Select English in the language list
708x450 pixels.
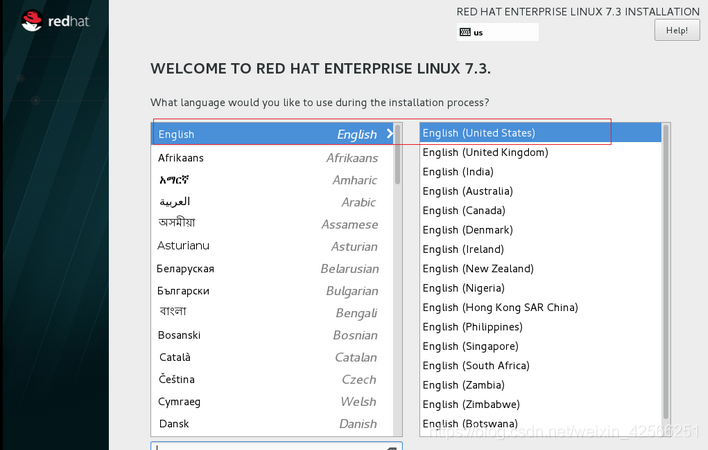pos(273,134)
